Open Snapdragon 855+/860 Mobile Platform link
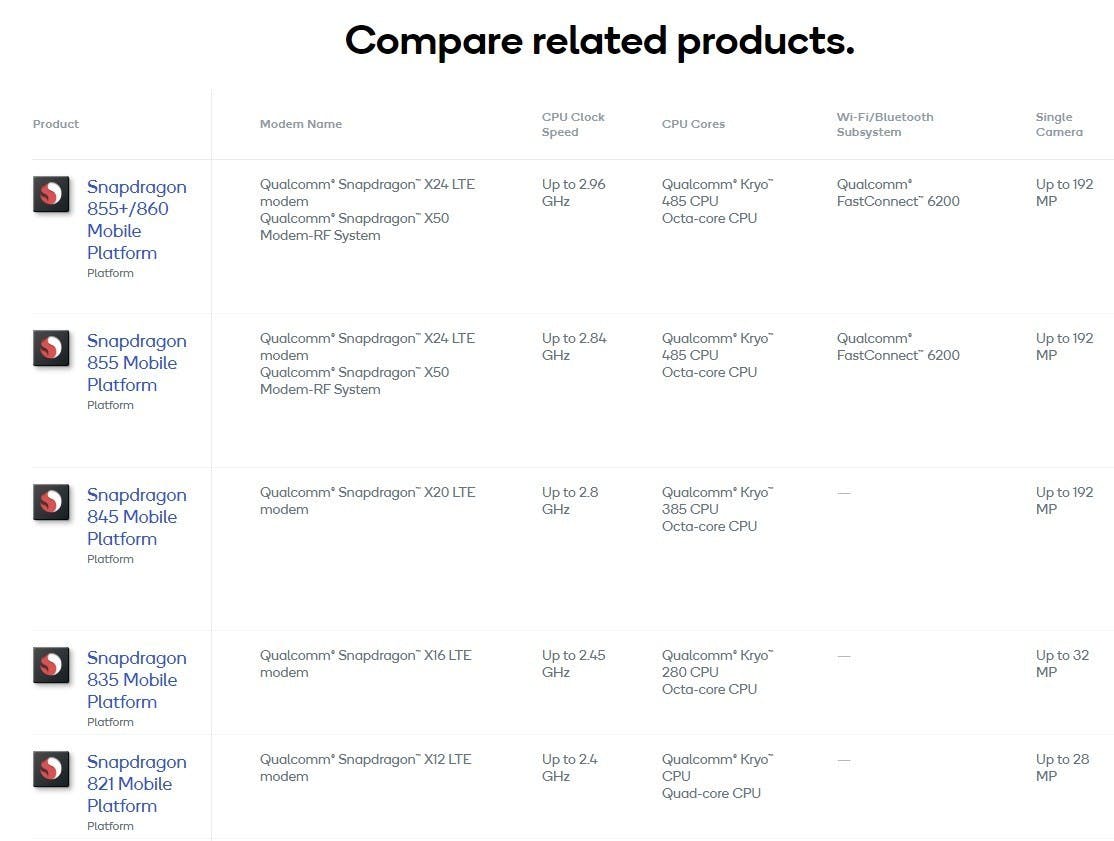The height and width of the screenshot is (841, 1114). coord(136,220)
